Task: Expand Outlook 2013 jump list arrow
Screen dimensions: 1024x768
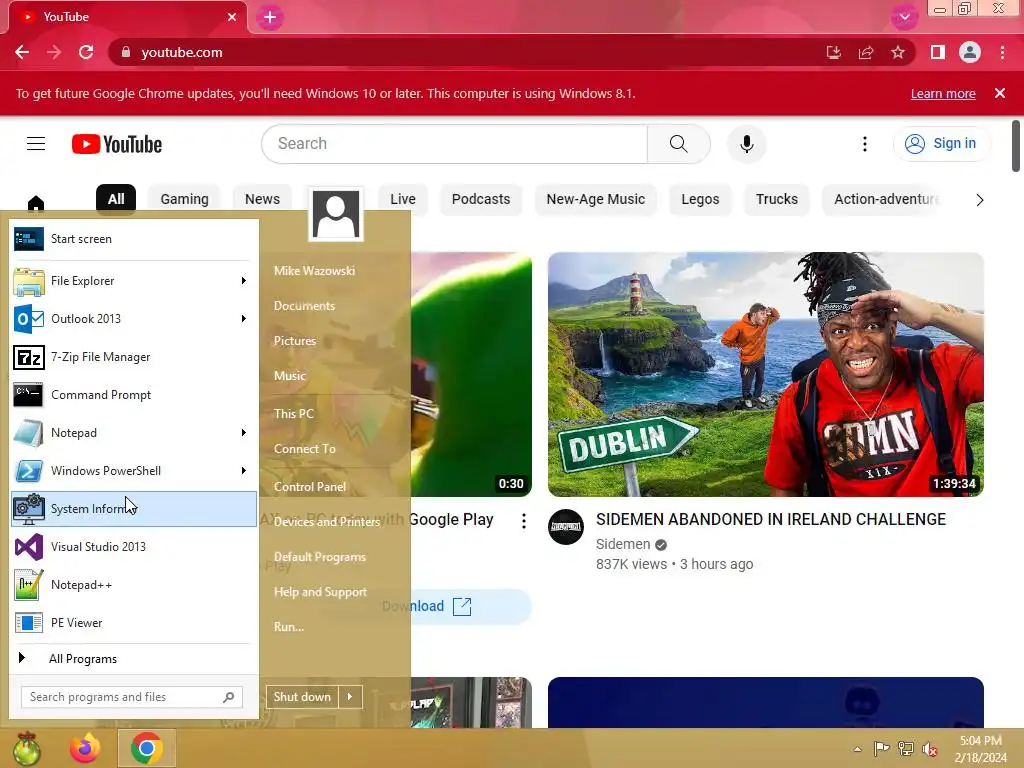Action: pyautogui.click(x=244, y=319)
